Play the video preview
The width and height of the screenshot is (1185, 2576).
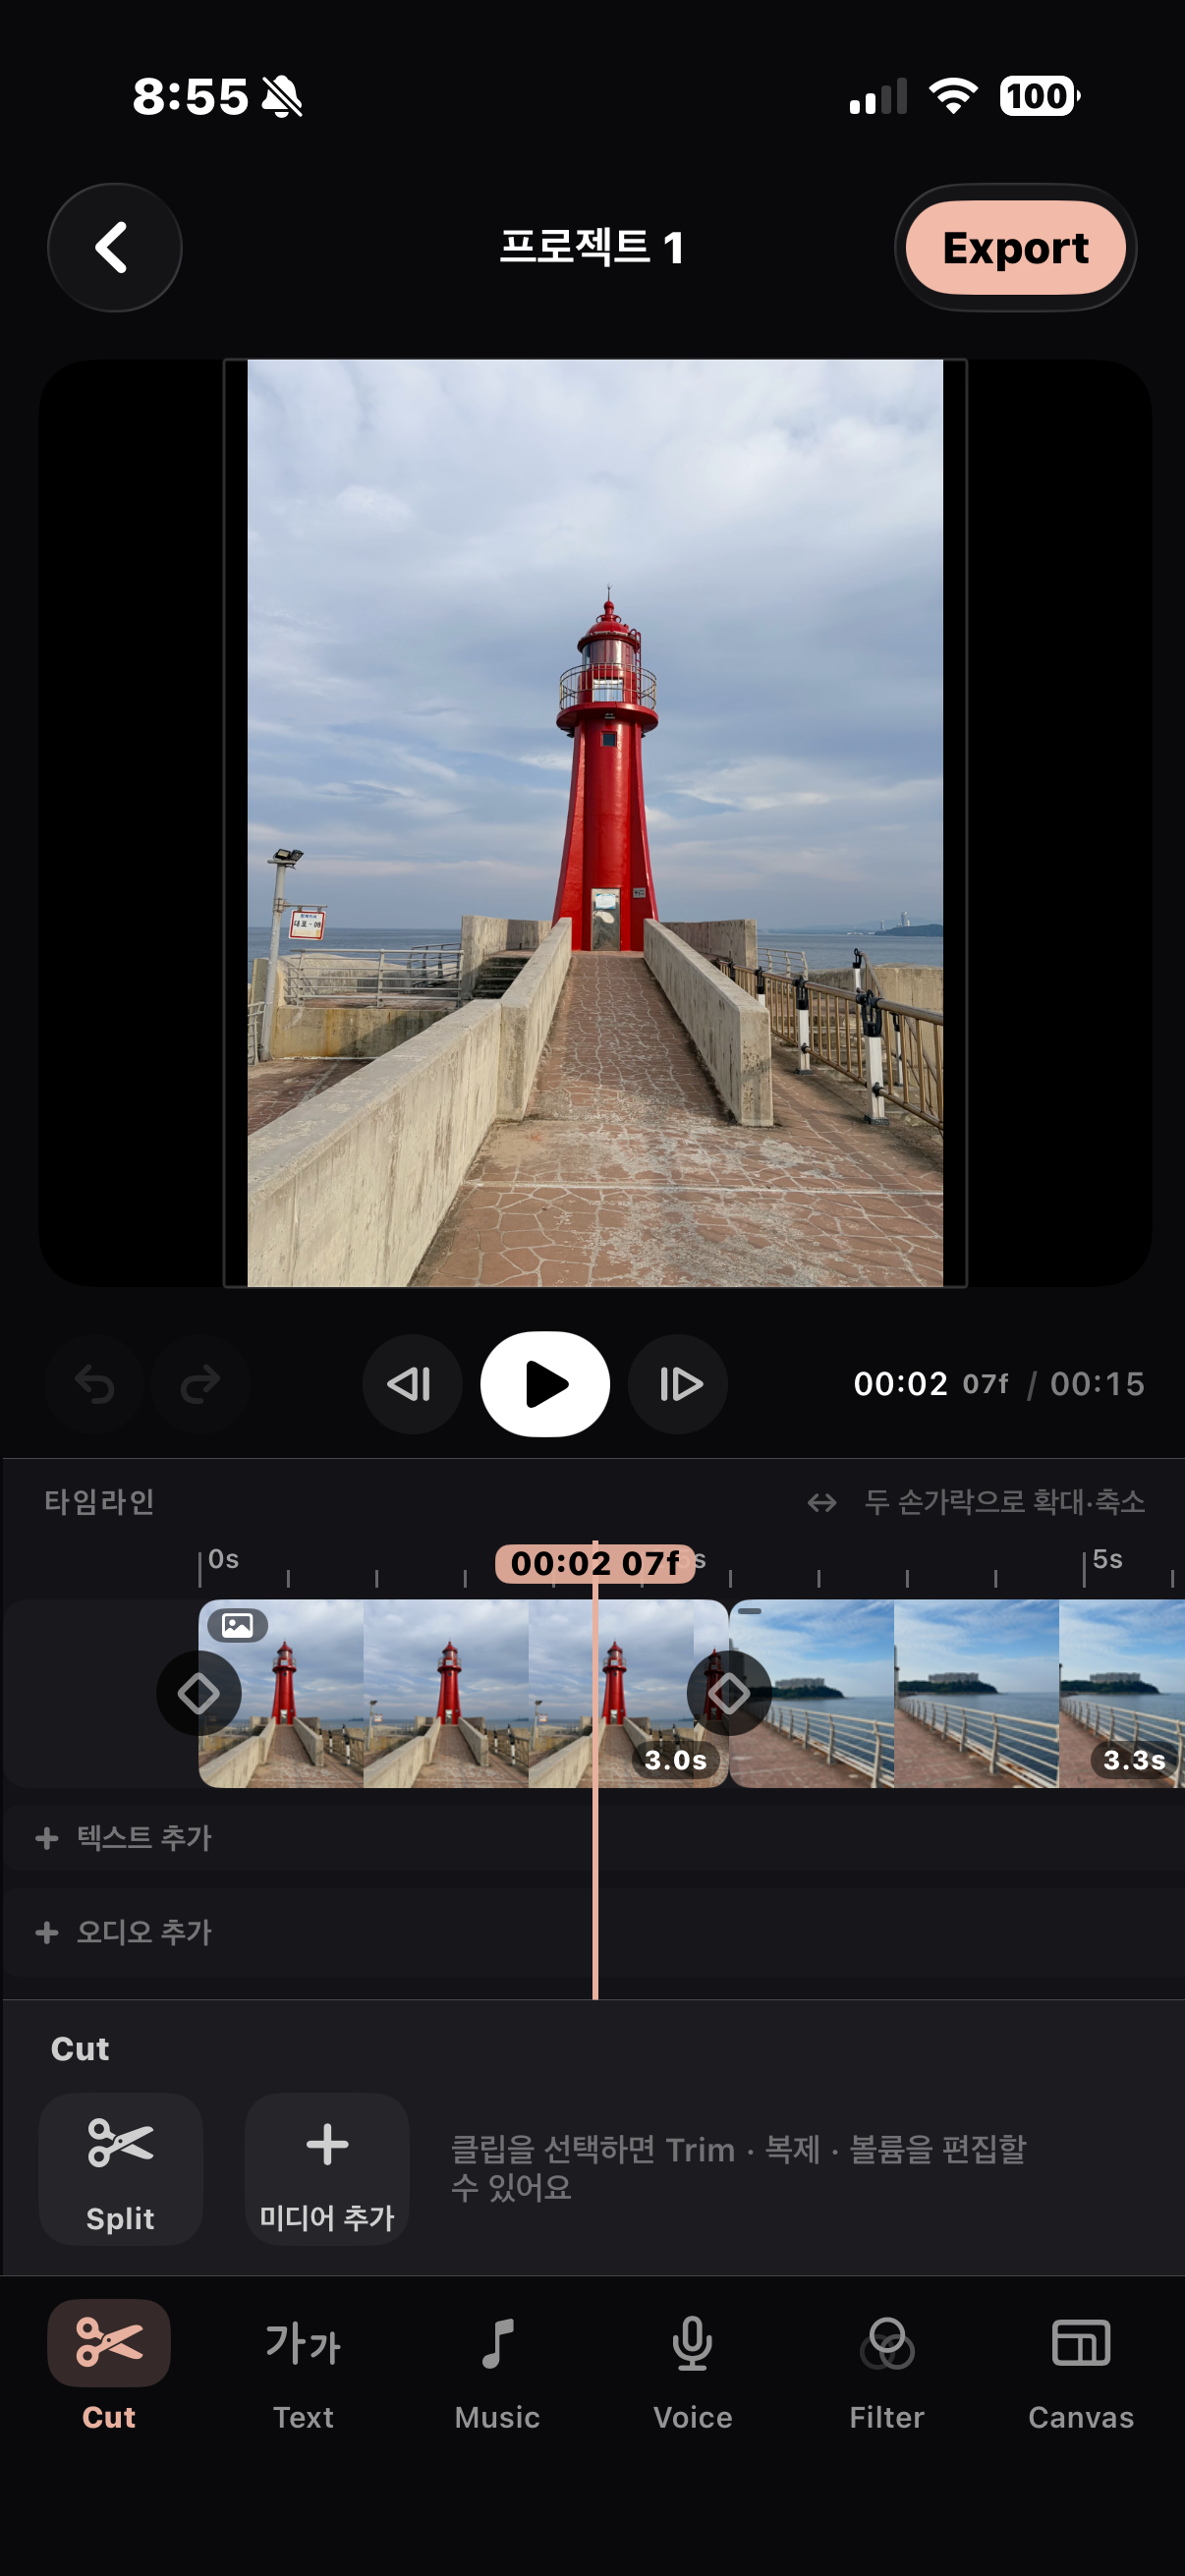click(545, 1384)
